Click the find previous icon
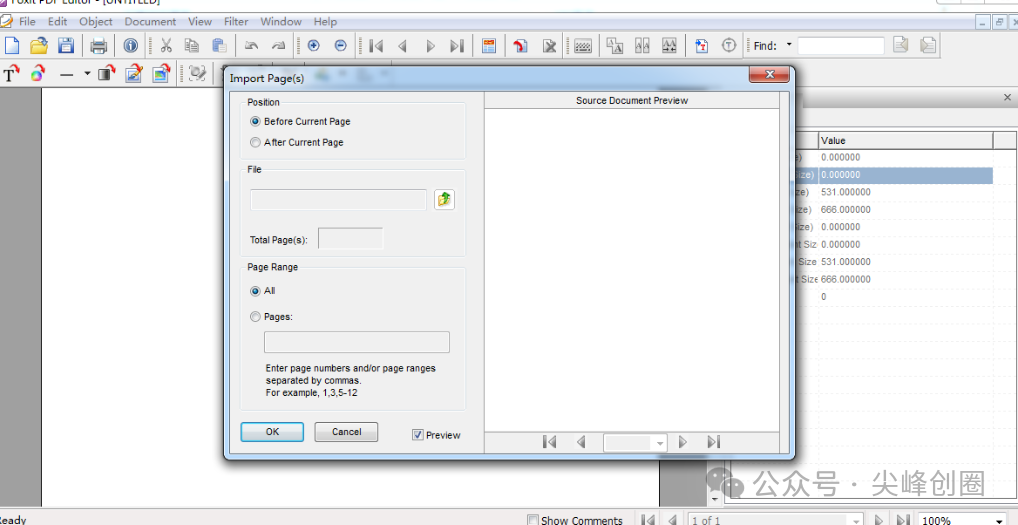This screenshot has width=1018, height=525. (x=900, y=45)
